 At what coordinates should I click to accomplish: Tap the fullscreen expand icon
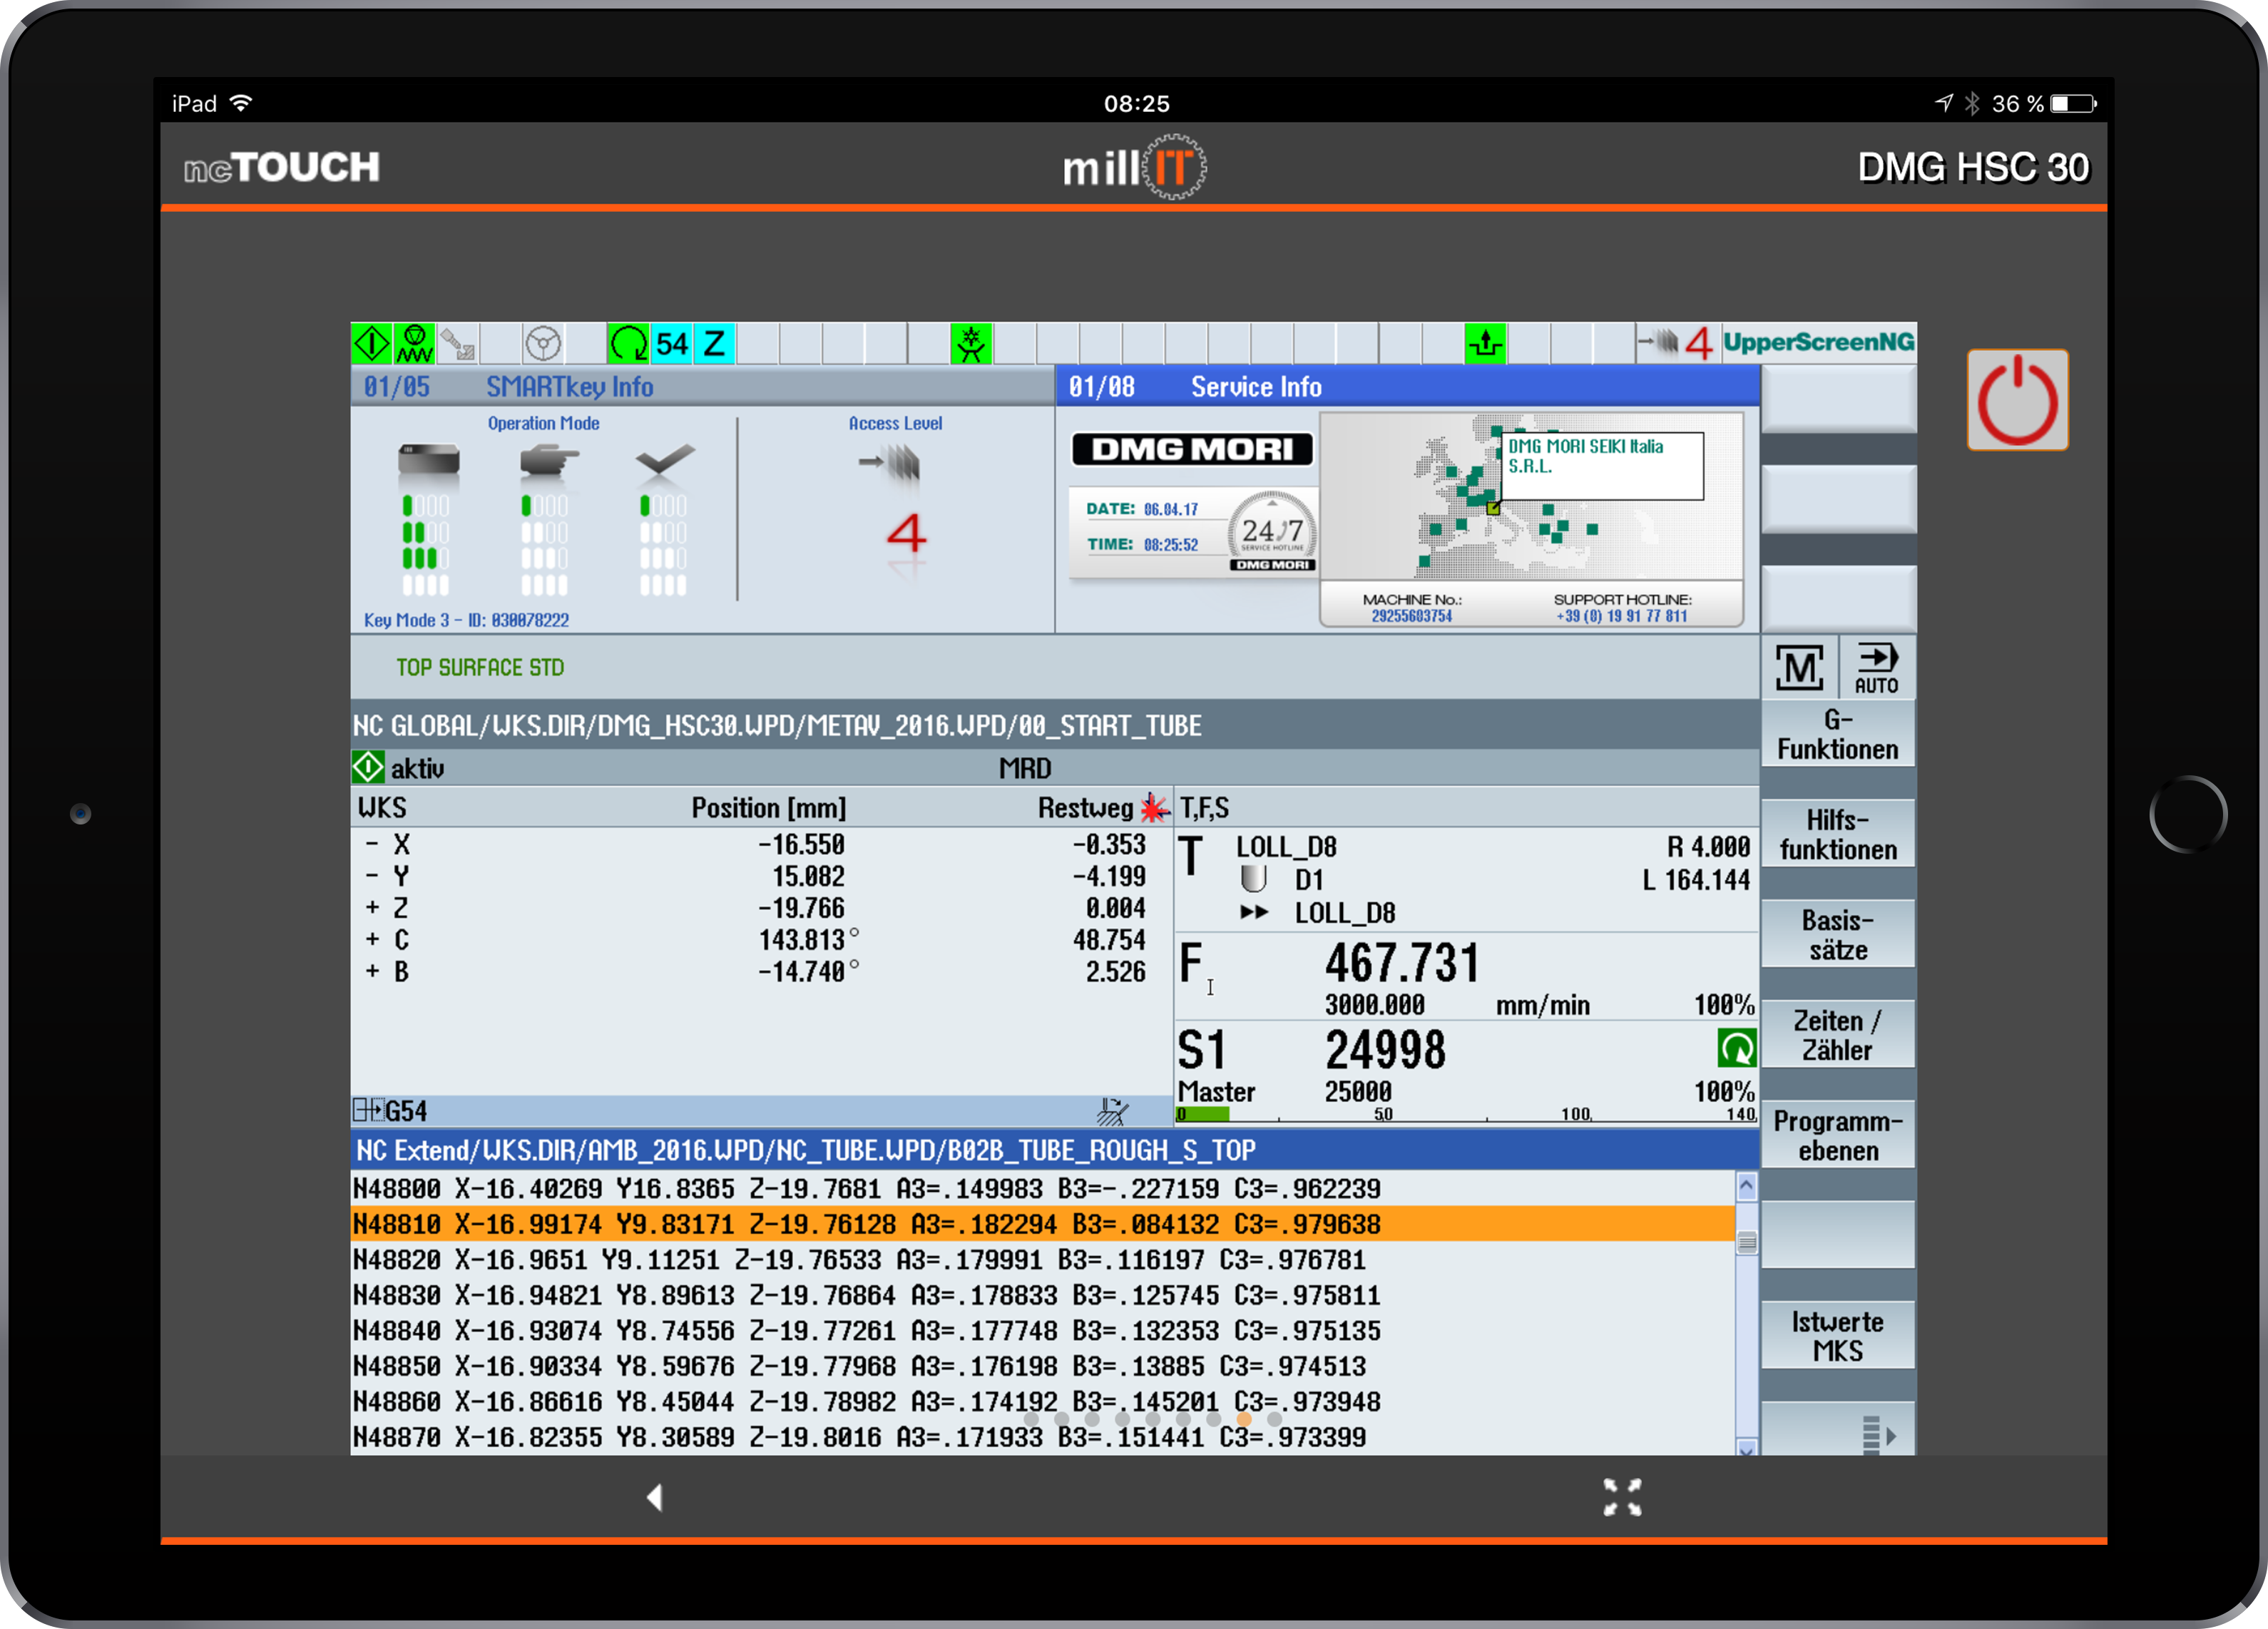coord(1622,1497)
